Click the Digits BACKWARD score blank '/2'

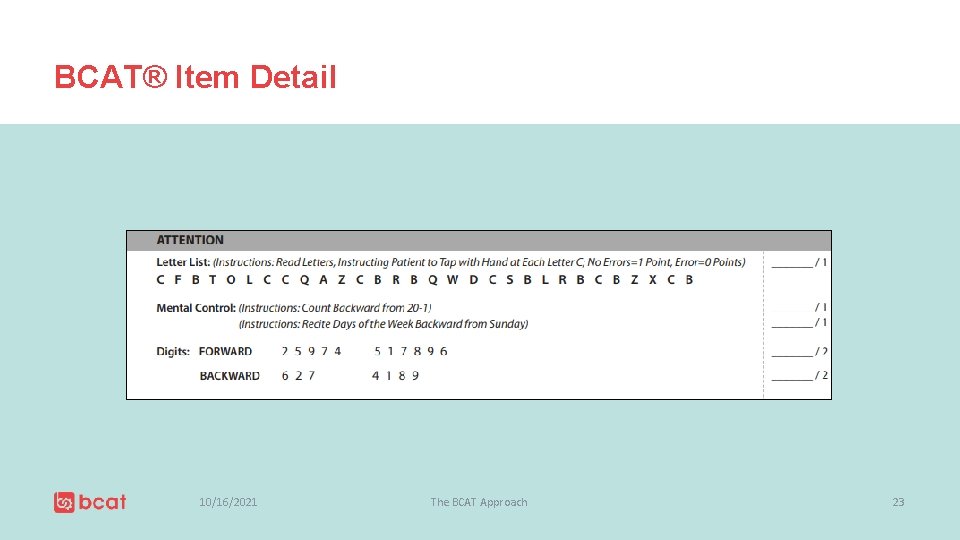[x=800, y=376]
